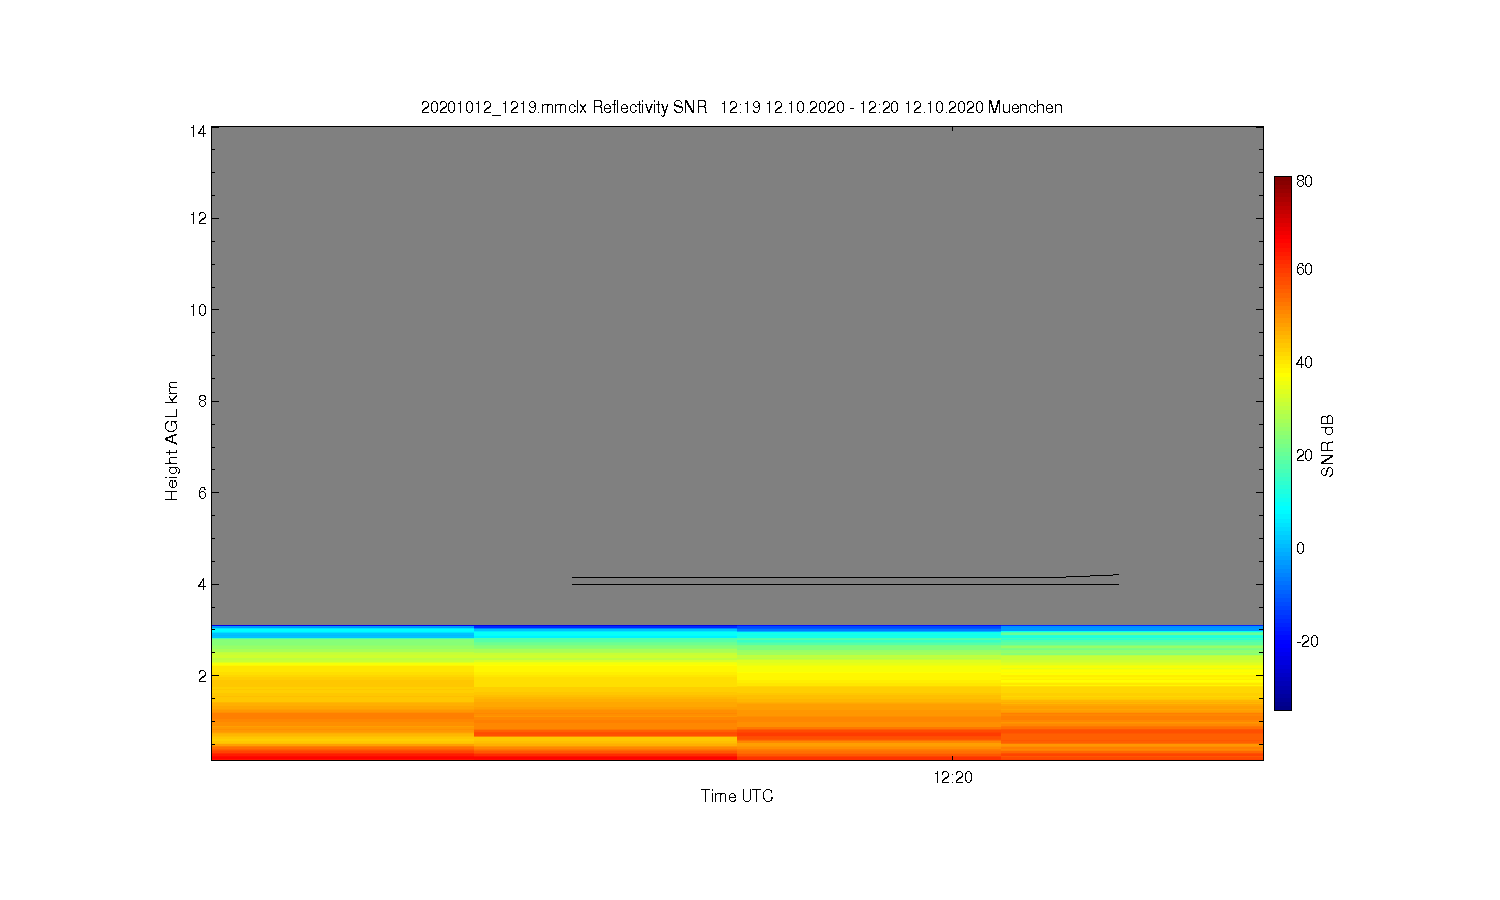Click the gray no-data area at 8 km
The height and width of the screenshot is (900, 1500).
pos(737,401)
